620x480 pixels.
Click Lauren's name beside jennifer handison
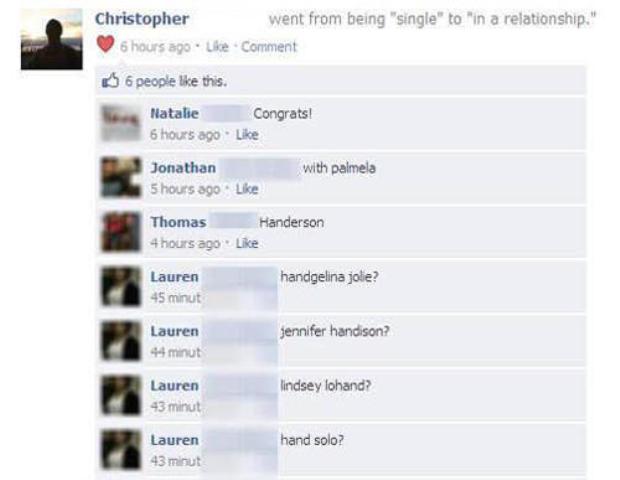(174, 331)
